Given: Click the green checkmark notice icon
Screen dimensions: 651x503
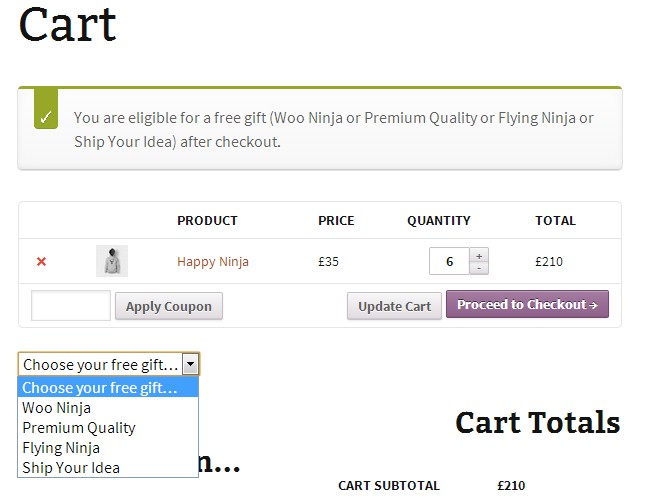Looking at the screenshot, I should coord(46,118).
